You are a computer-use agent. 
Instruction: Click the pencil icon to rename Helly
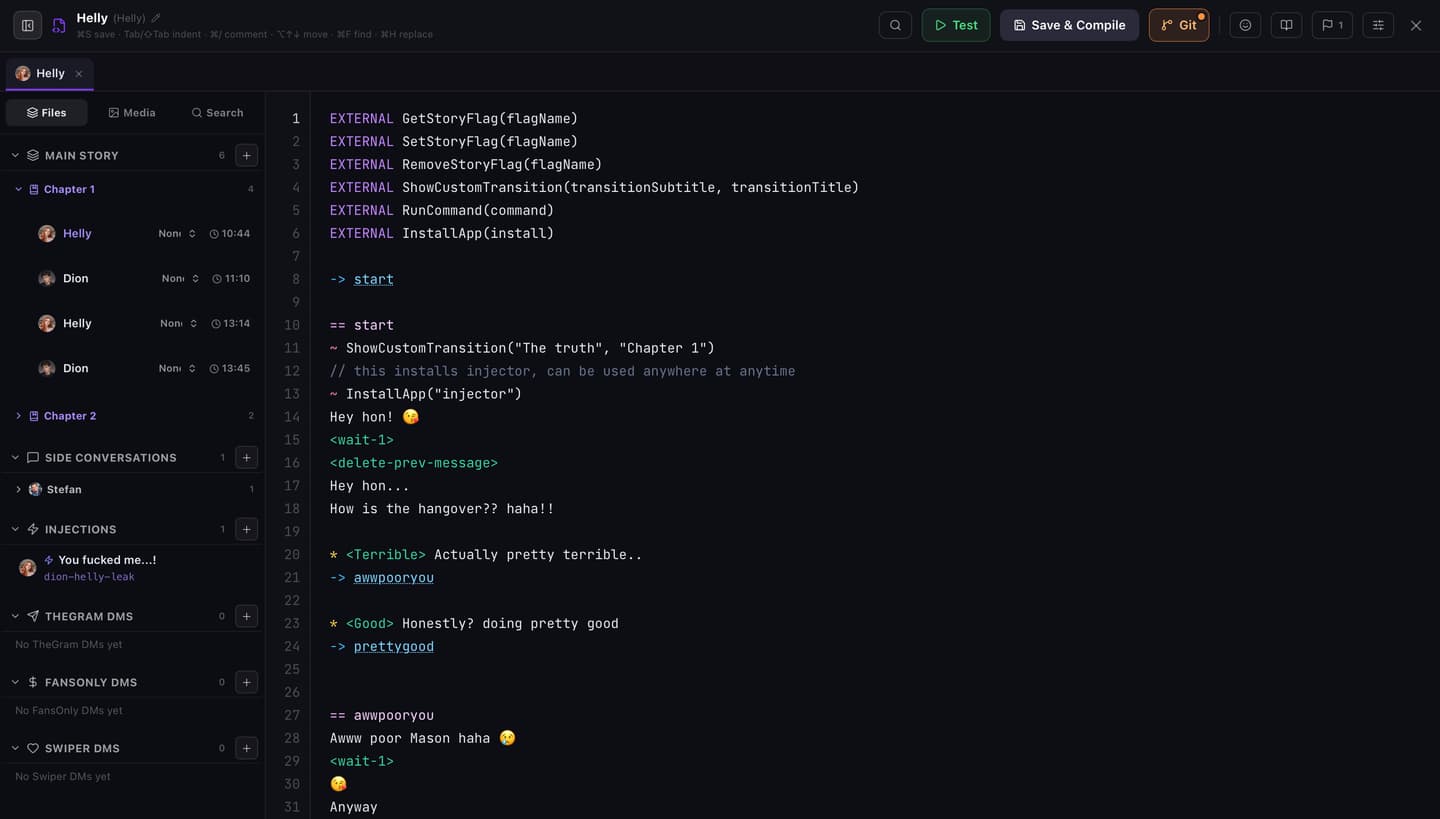[x=155, y=18]
